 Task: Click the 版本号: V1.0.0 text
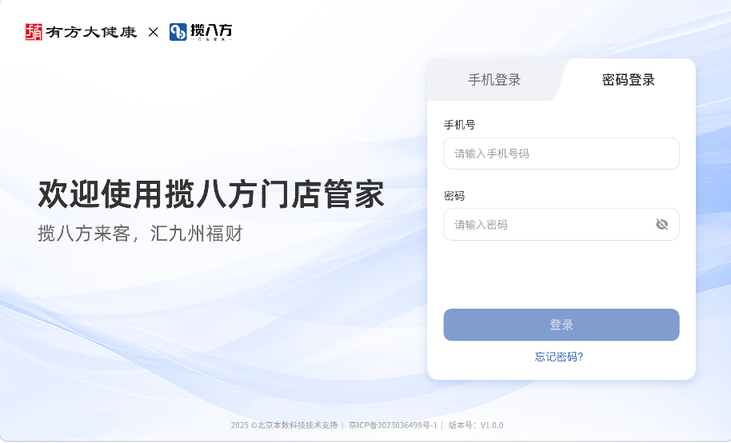pyautogui.click(x=476, y=425)
